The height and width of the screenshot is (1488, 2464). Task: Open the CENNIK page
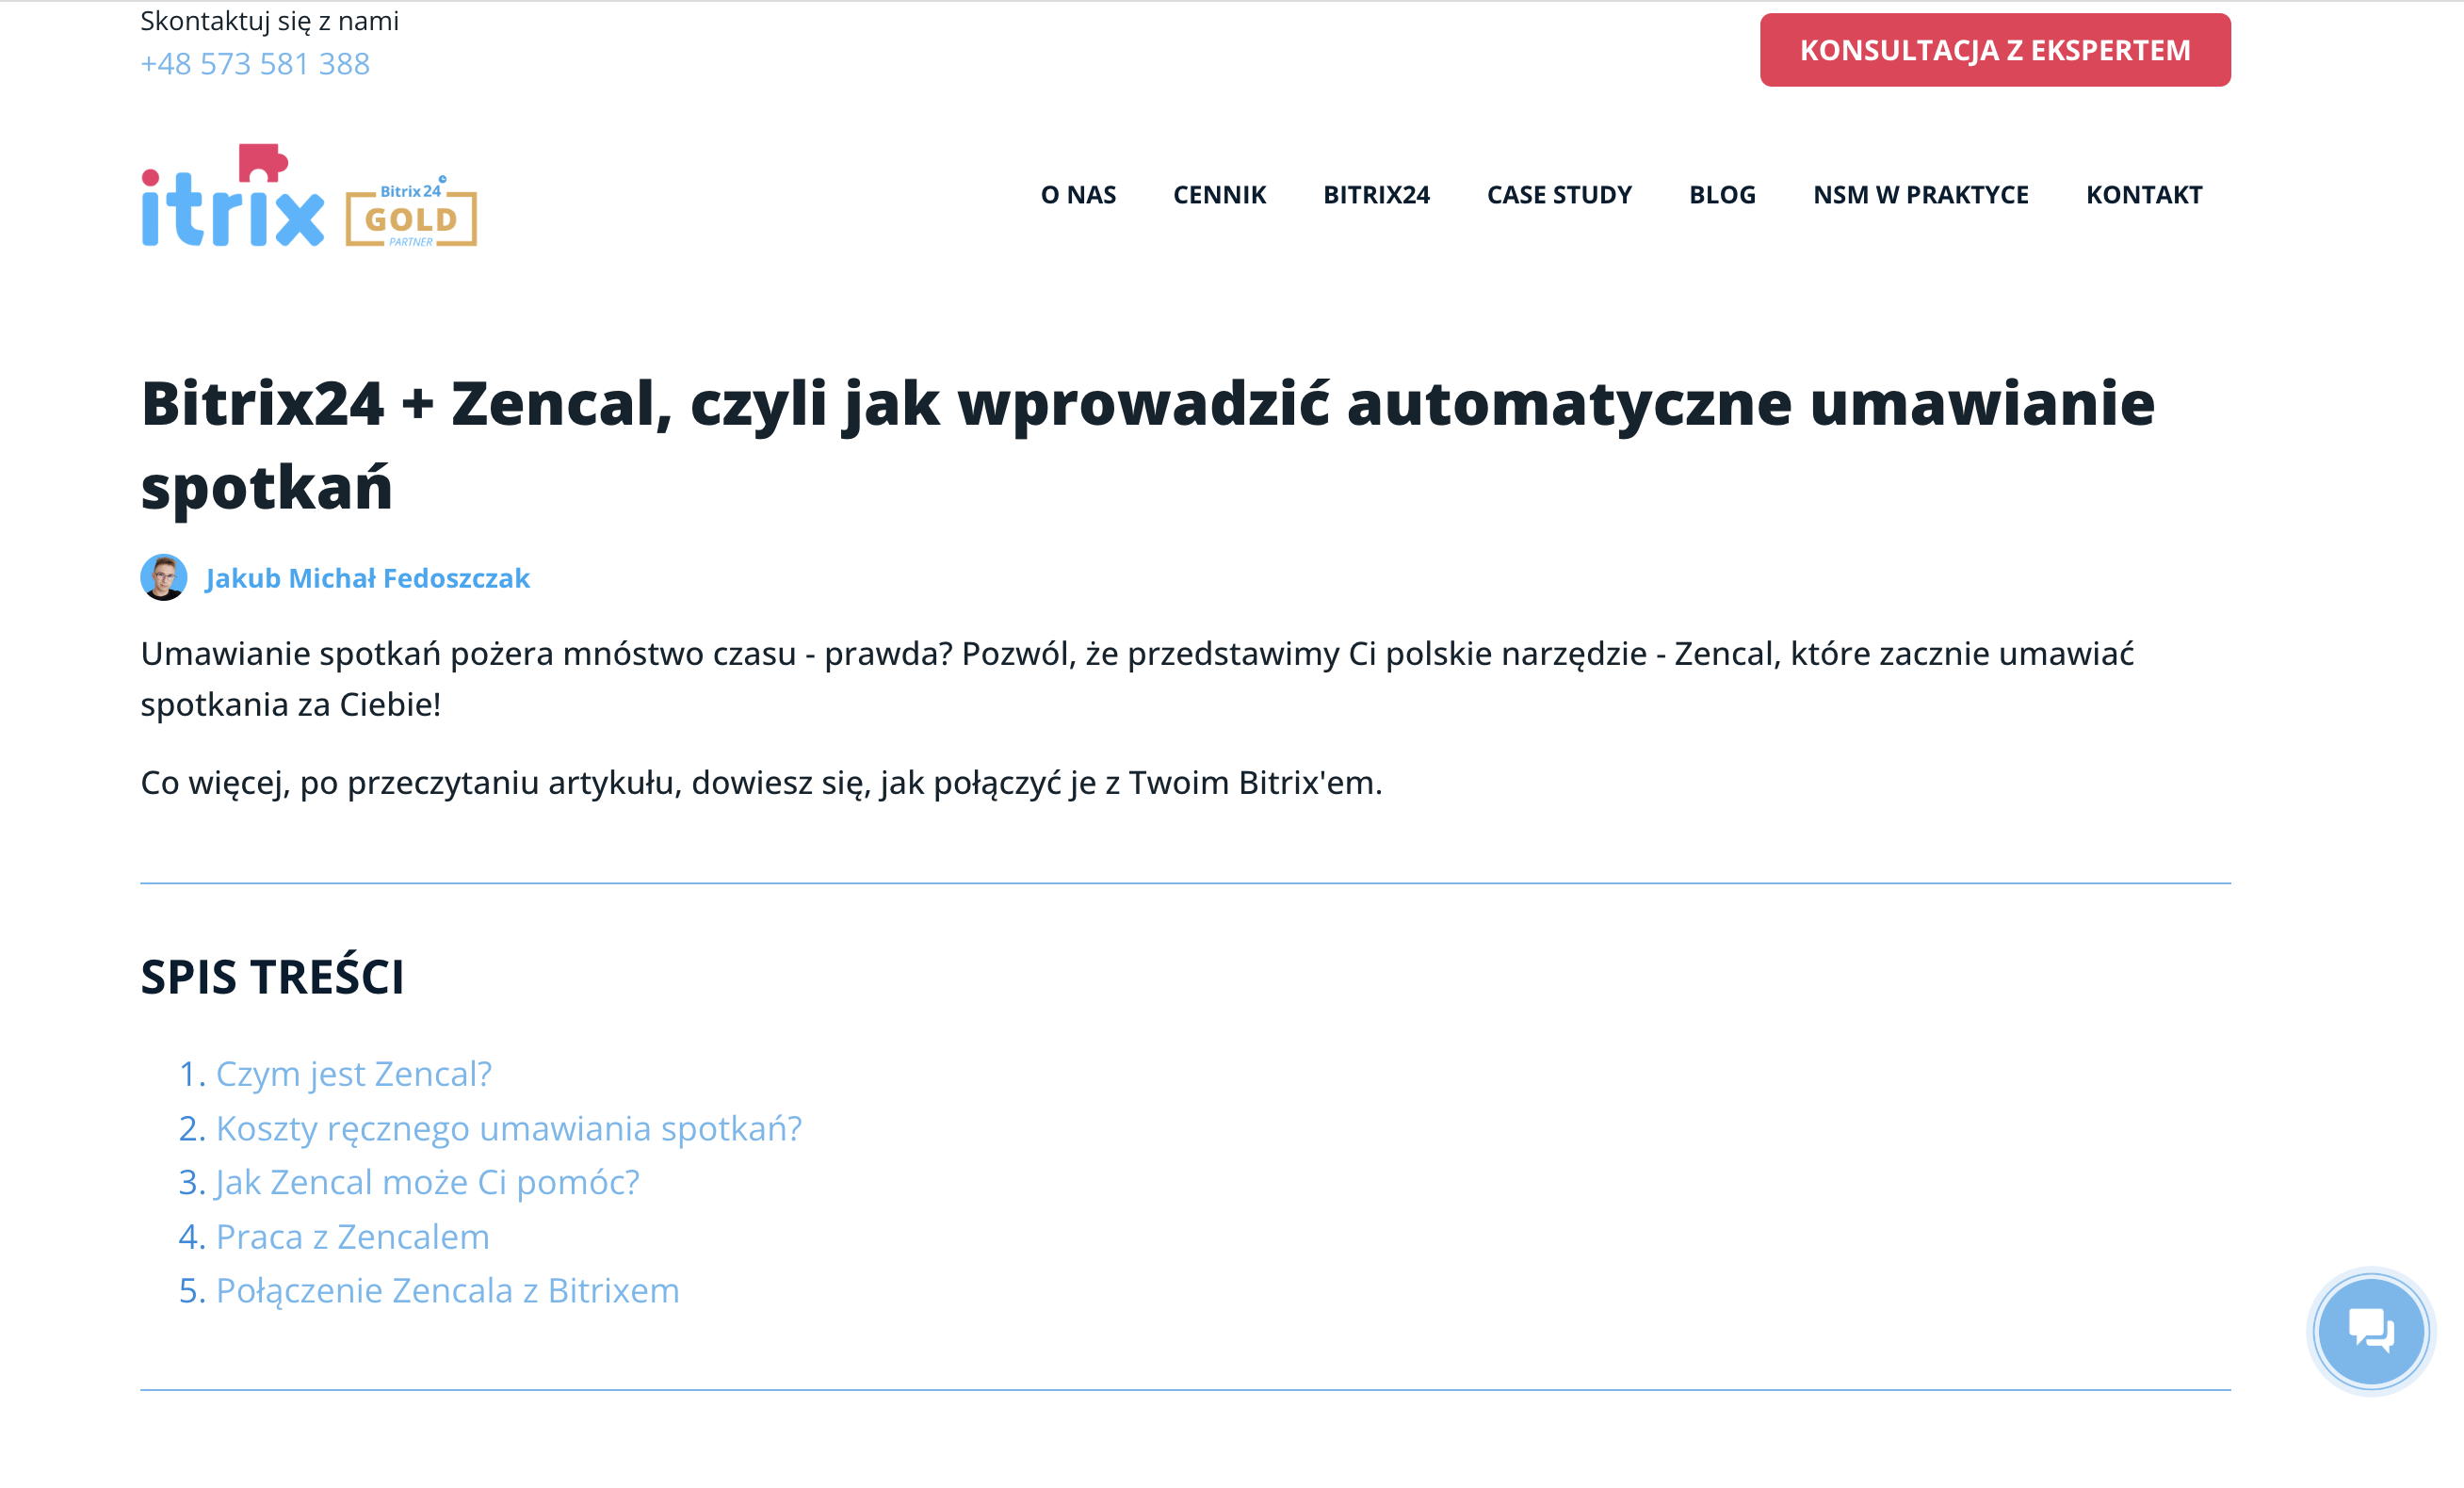[1219, 195]
